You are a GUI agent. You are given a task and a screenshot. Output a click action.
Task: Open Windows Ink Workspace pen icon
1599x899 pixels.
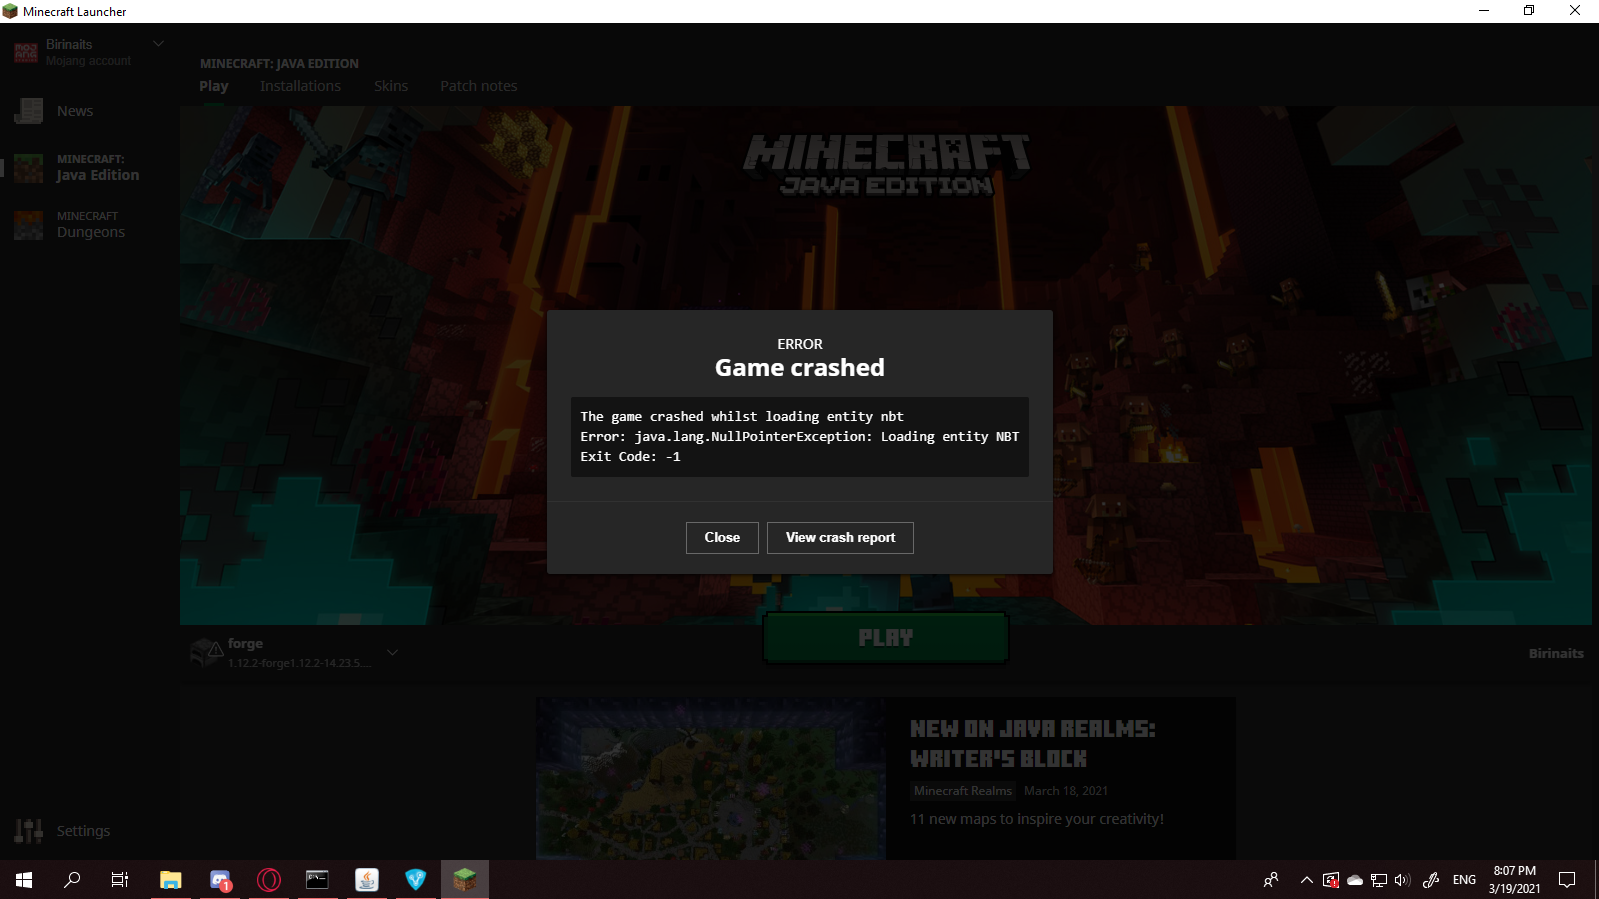tap(1431, 880)
